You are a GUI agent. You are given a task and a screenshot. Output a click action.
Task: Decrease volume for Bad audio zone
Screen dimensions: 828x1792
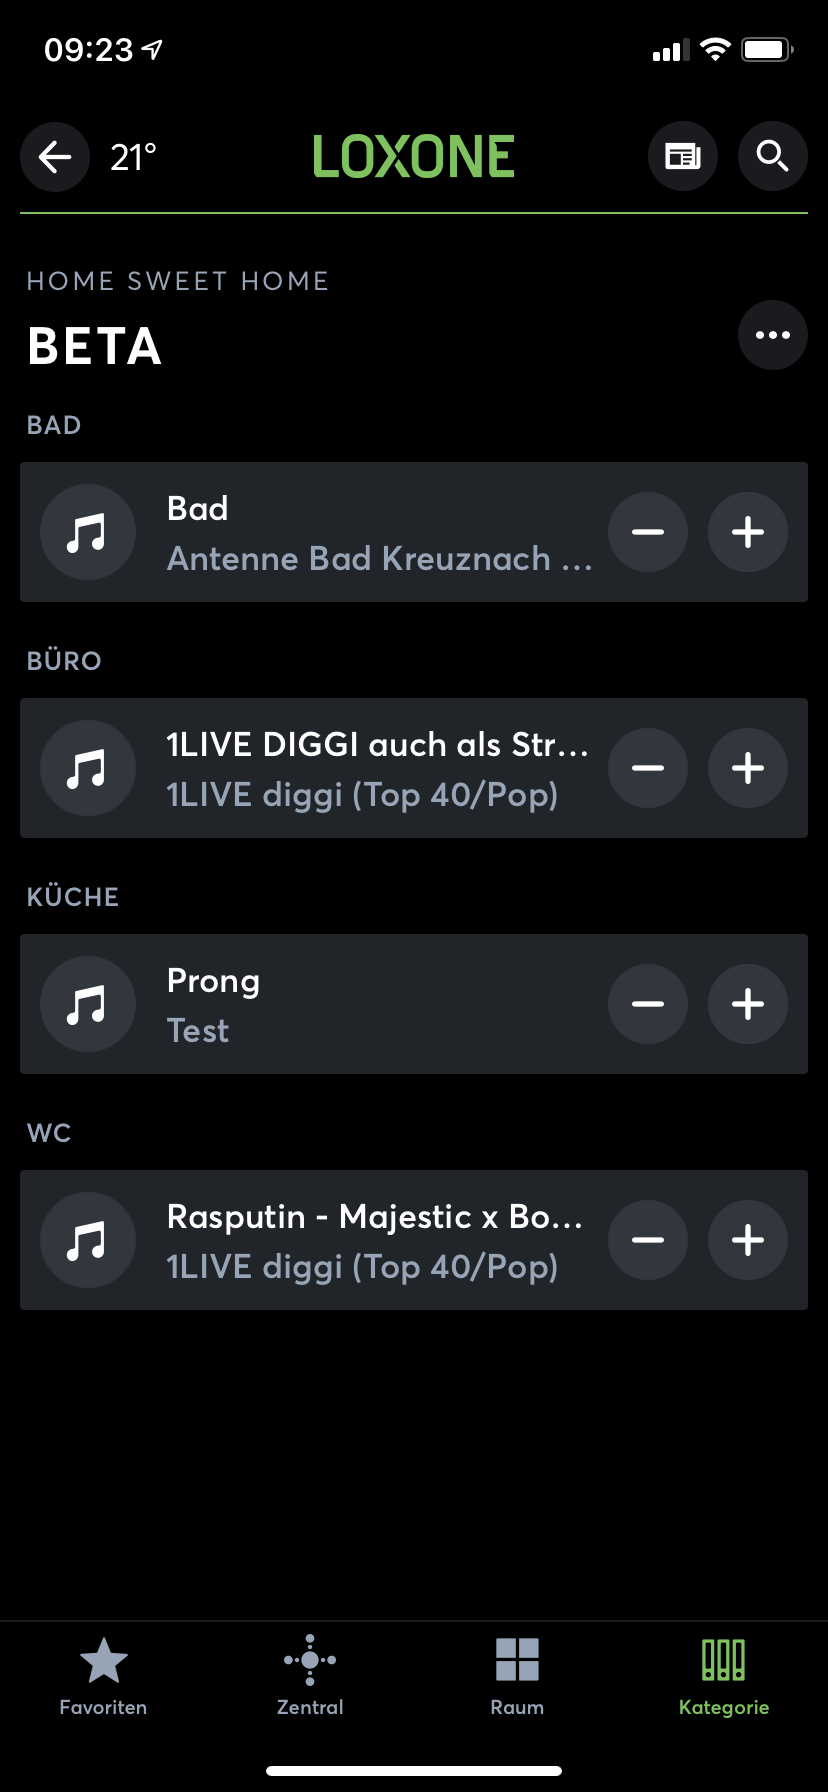pos(648,532)
